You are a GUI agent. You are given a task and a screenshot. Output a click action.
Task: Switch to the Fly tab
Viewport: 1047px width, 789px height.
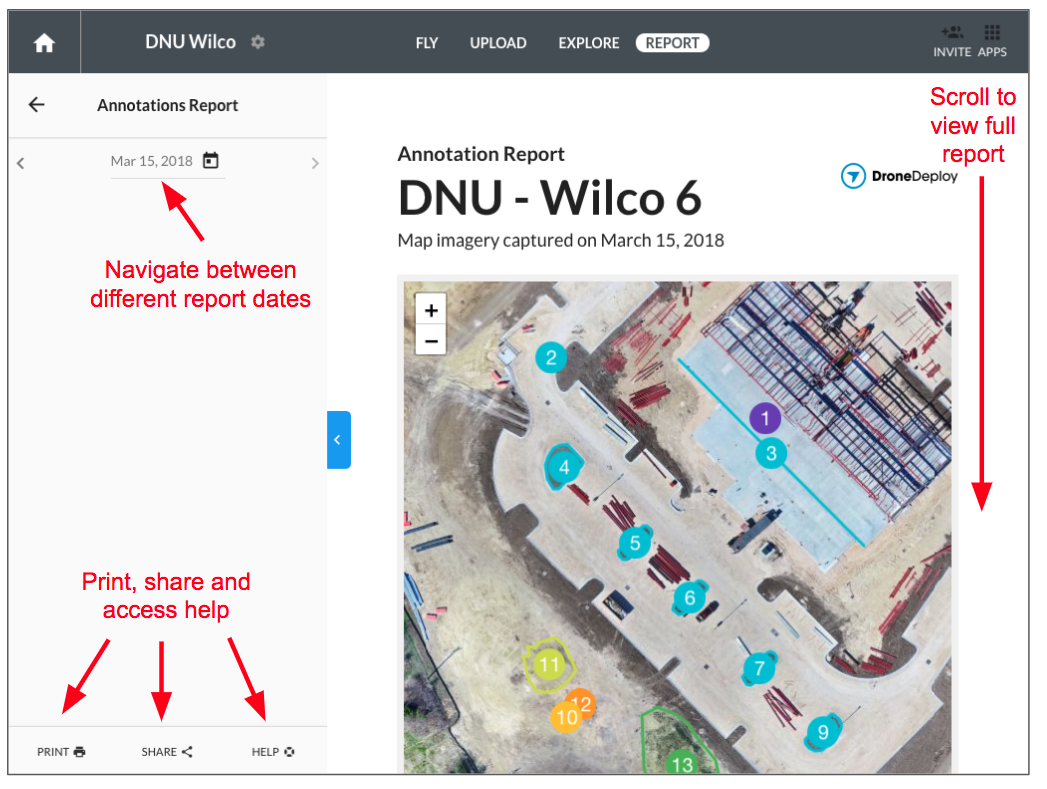(427, 43)
